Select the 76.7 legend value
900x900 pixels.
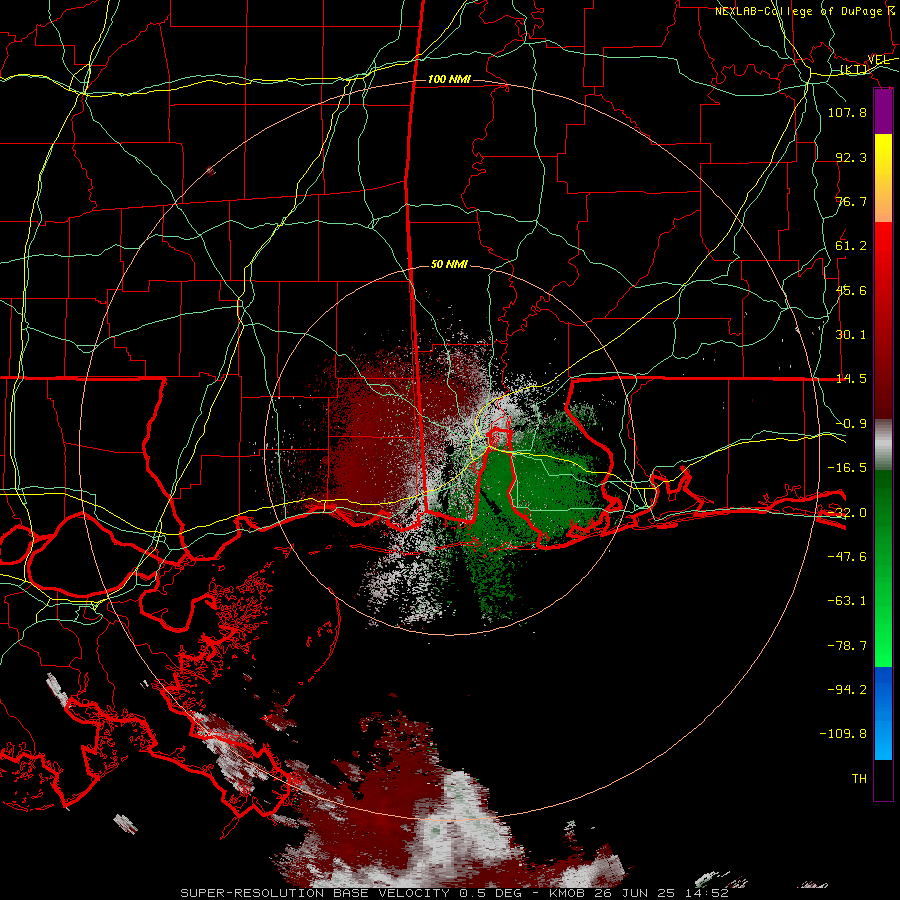pos(851,201)
